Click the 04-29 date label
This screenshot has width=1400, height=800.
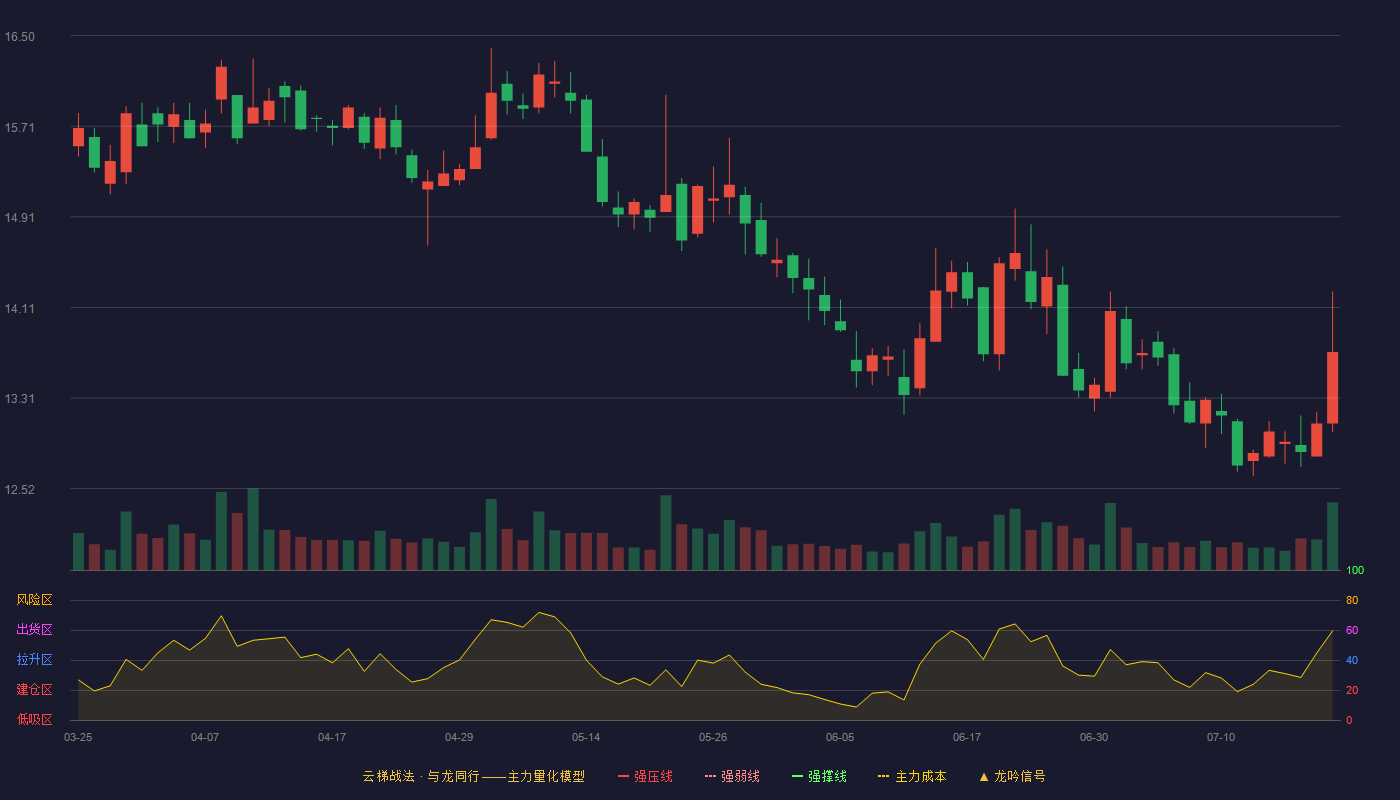pos(459,737)
